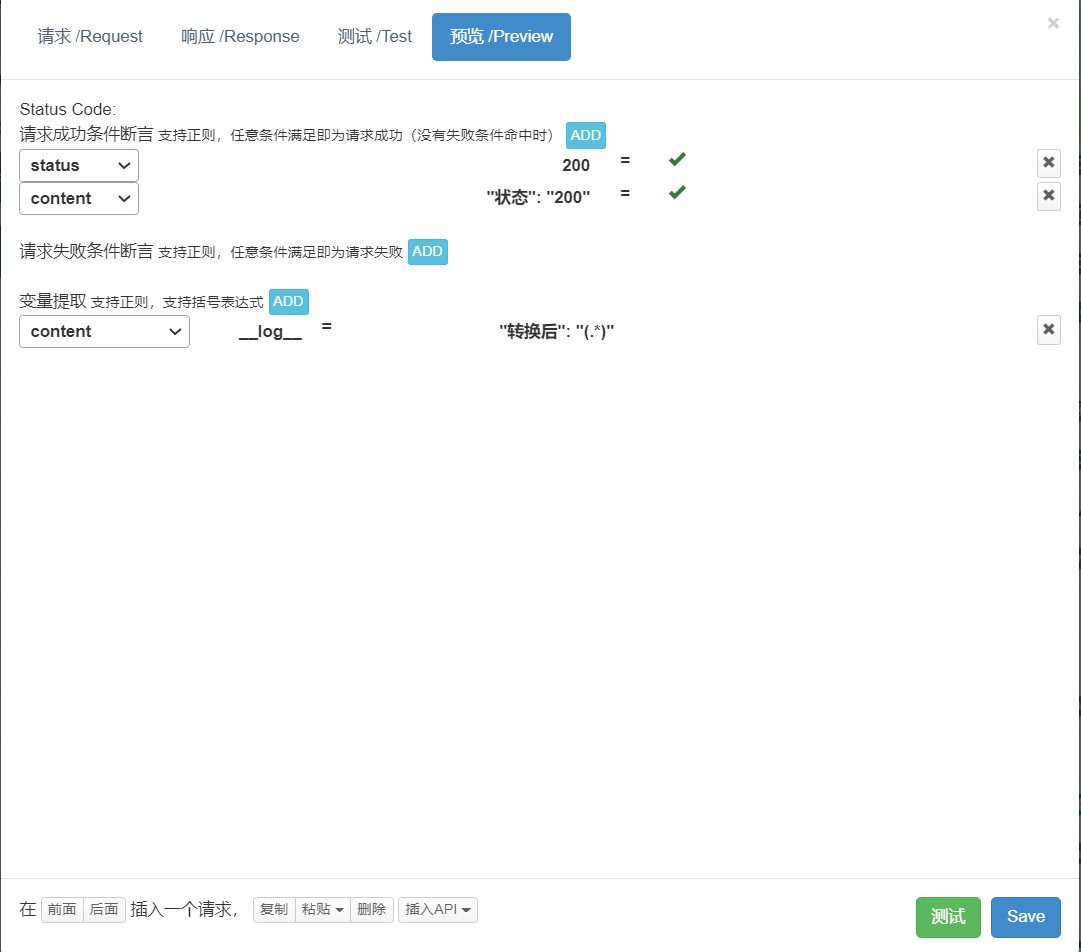Open the status assertion type dropdown
The height and width of the screenshot is (952, 1081).
point(78,165)
